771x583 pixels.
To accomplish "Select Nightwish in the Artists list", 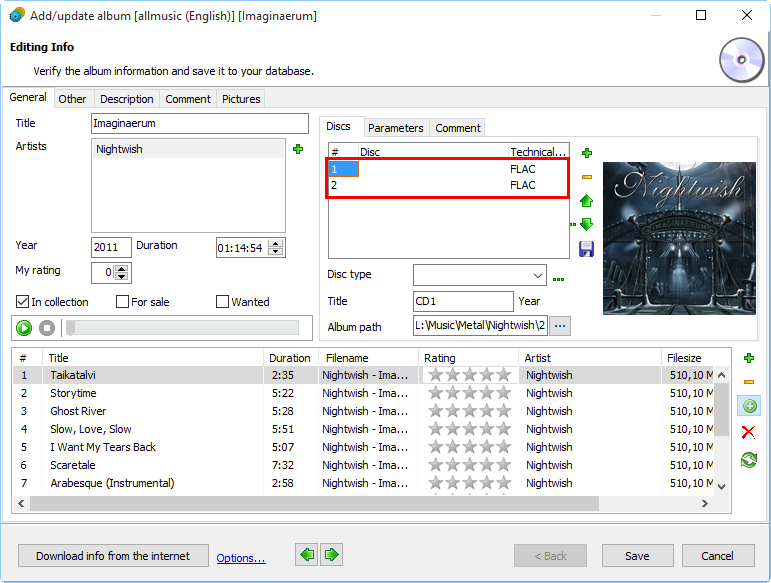I will click(188, 149).
